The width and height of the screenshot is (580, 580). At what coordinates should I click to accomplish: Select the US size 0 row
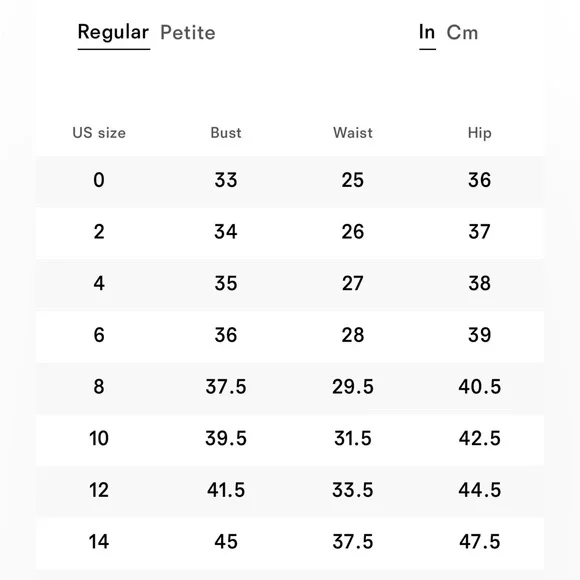[290, 180]
